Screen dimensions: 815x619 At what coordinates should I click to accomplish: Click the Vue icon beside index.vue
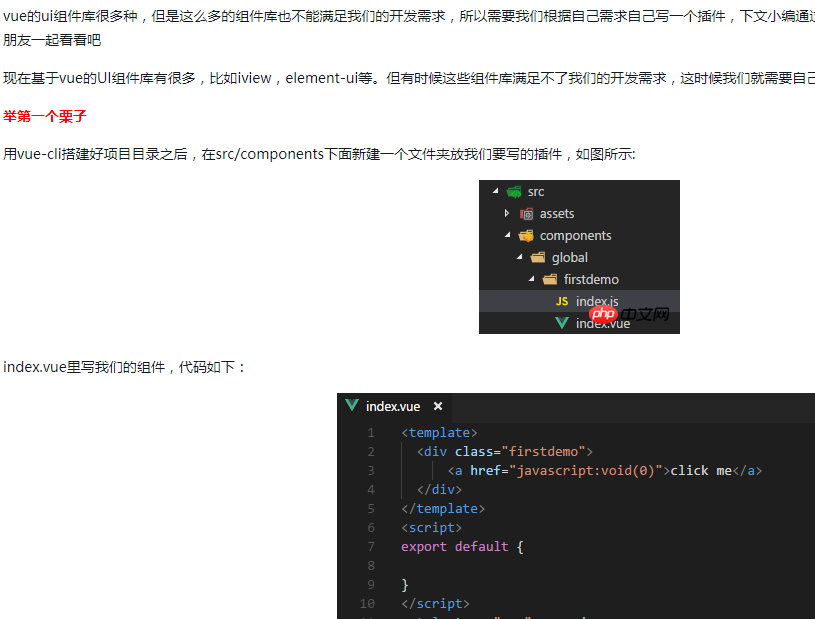pos(561,322)
